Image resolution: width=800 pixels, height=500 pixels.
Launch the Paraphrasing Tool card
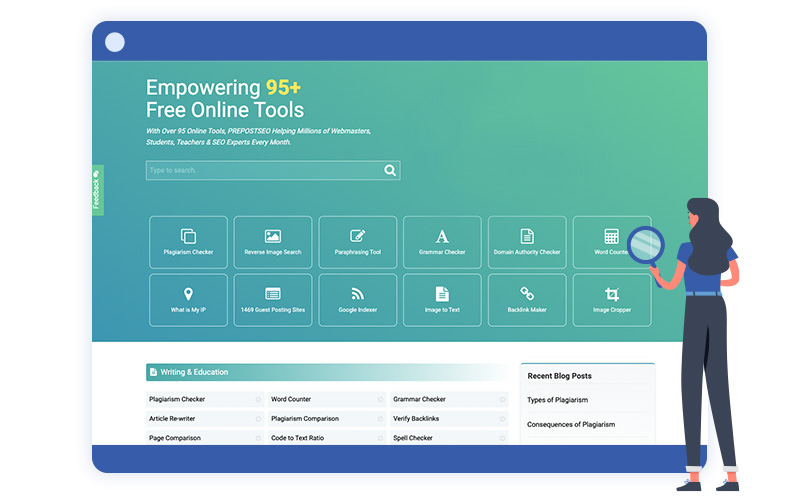coord(358,242)
